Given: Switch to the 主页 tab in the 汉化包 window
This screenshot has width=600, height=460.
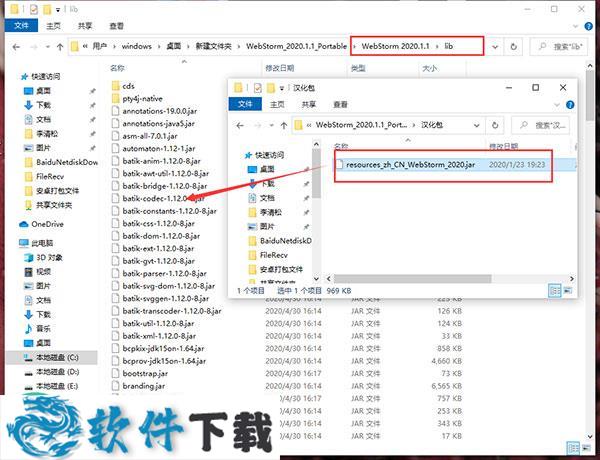Looking at the screenshot, I should click(x=277, y=104).
